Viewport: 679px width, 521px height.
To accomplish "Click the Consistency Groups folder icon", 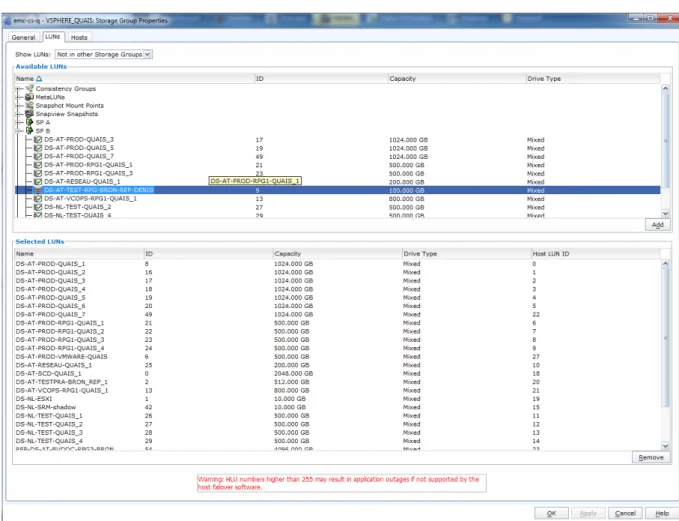I will coord(29,88).
